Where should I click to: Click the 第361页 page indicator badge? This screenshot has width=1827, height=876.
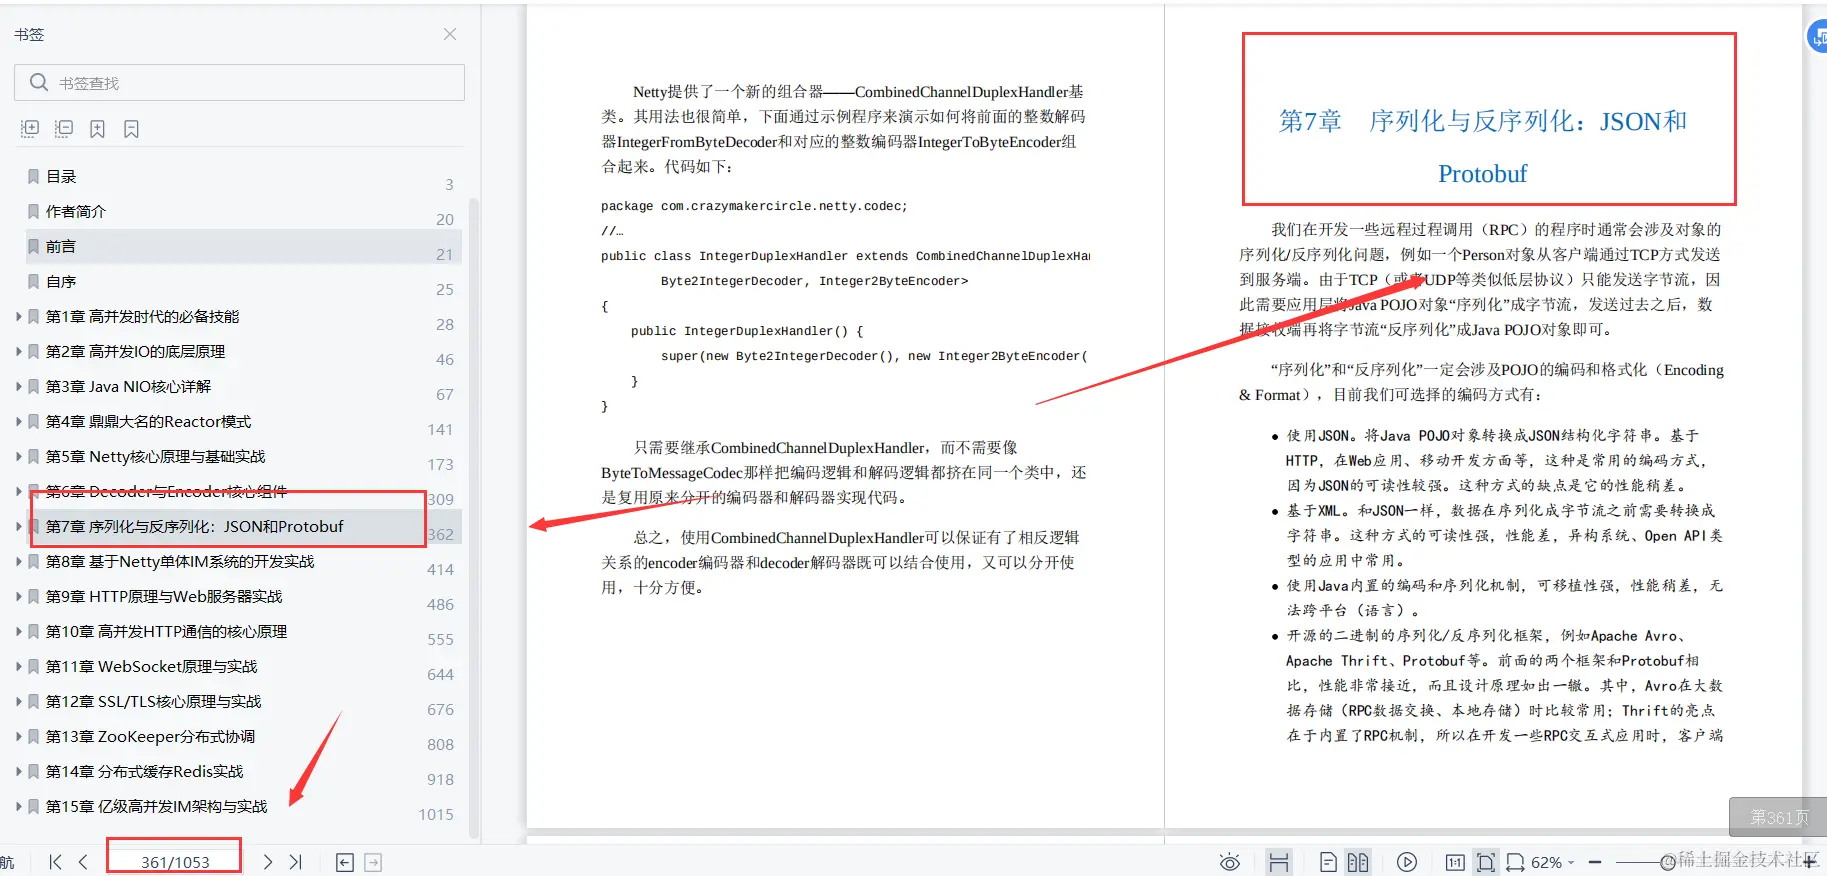point(1778,817)
